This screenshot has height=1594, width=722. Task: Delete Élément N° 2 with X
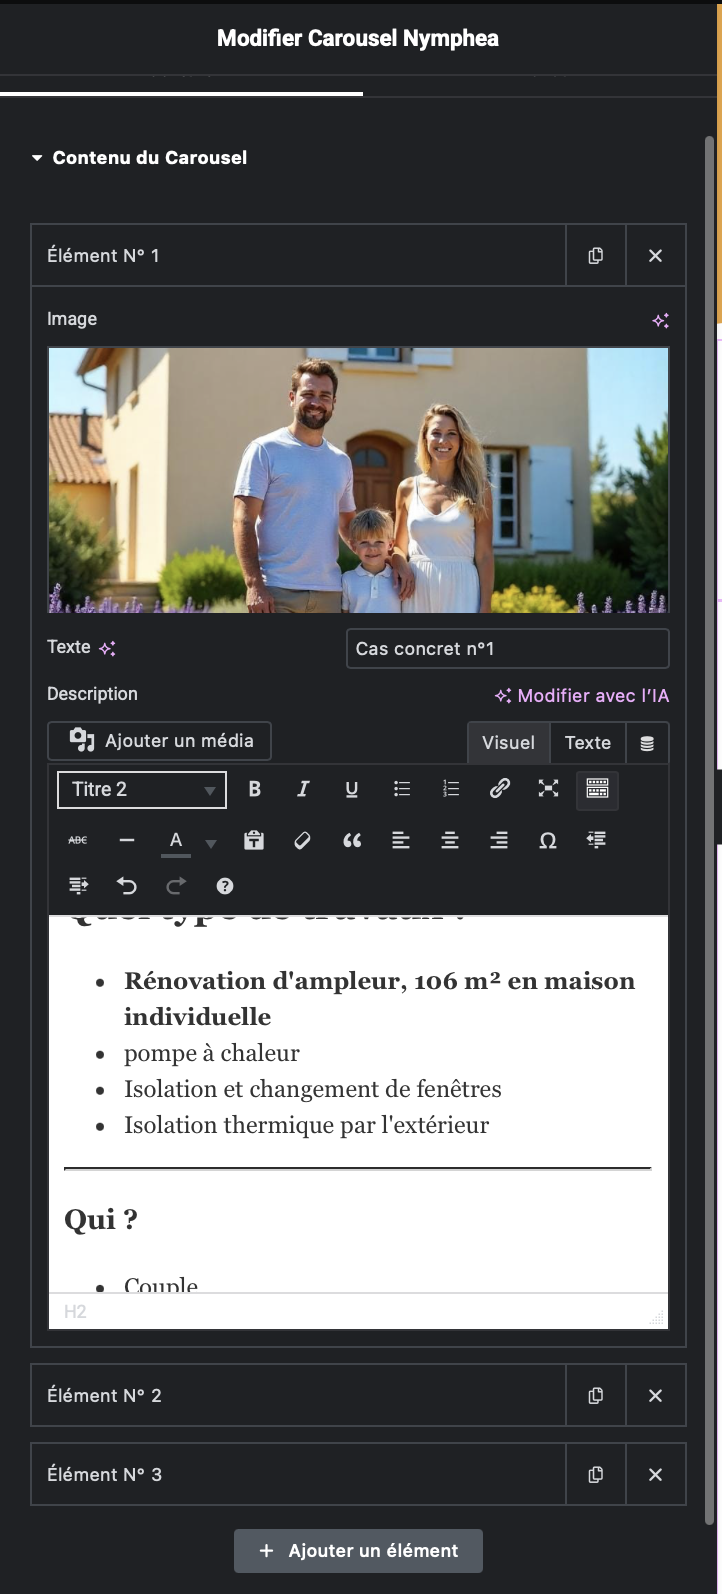656,1395
